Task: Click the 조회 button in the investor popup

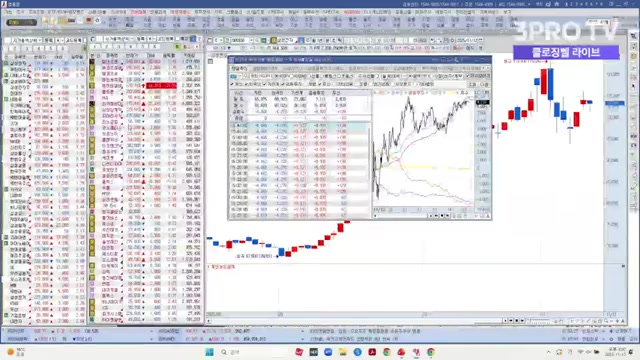Action: pos(472,84)
